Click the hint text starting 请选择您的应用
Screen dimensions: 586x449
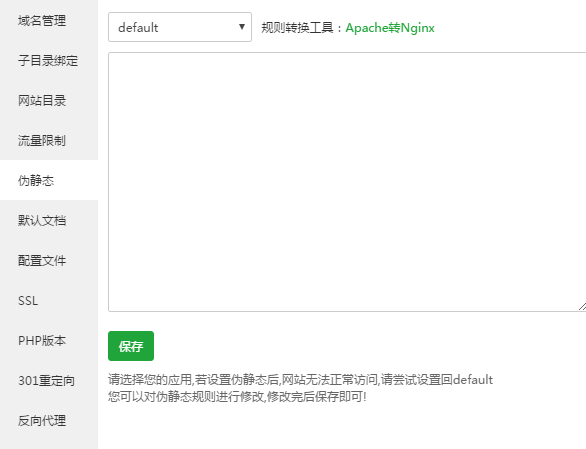point(300,380)
